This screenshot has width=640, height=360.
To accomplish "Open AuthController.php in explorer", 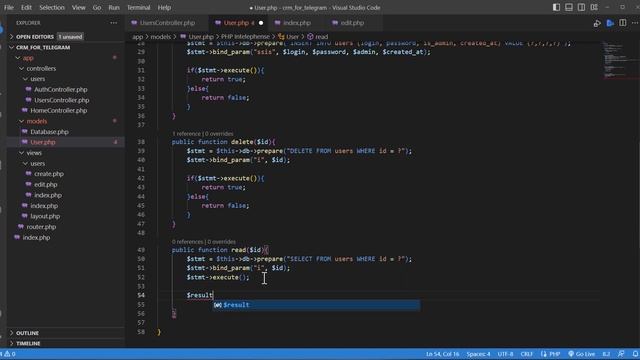I will pos(60,89).
